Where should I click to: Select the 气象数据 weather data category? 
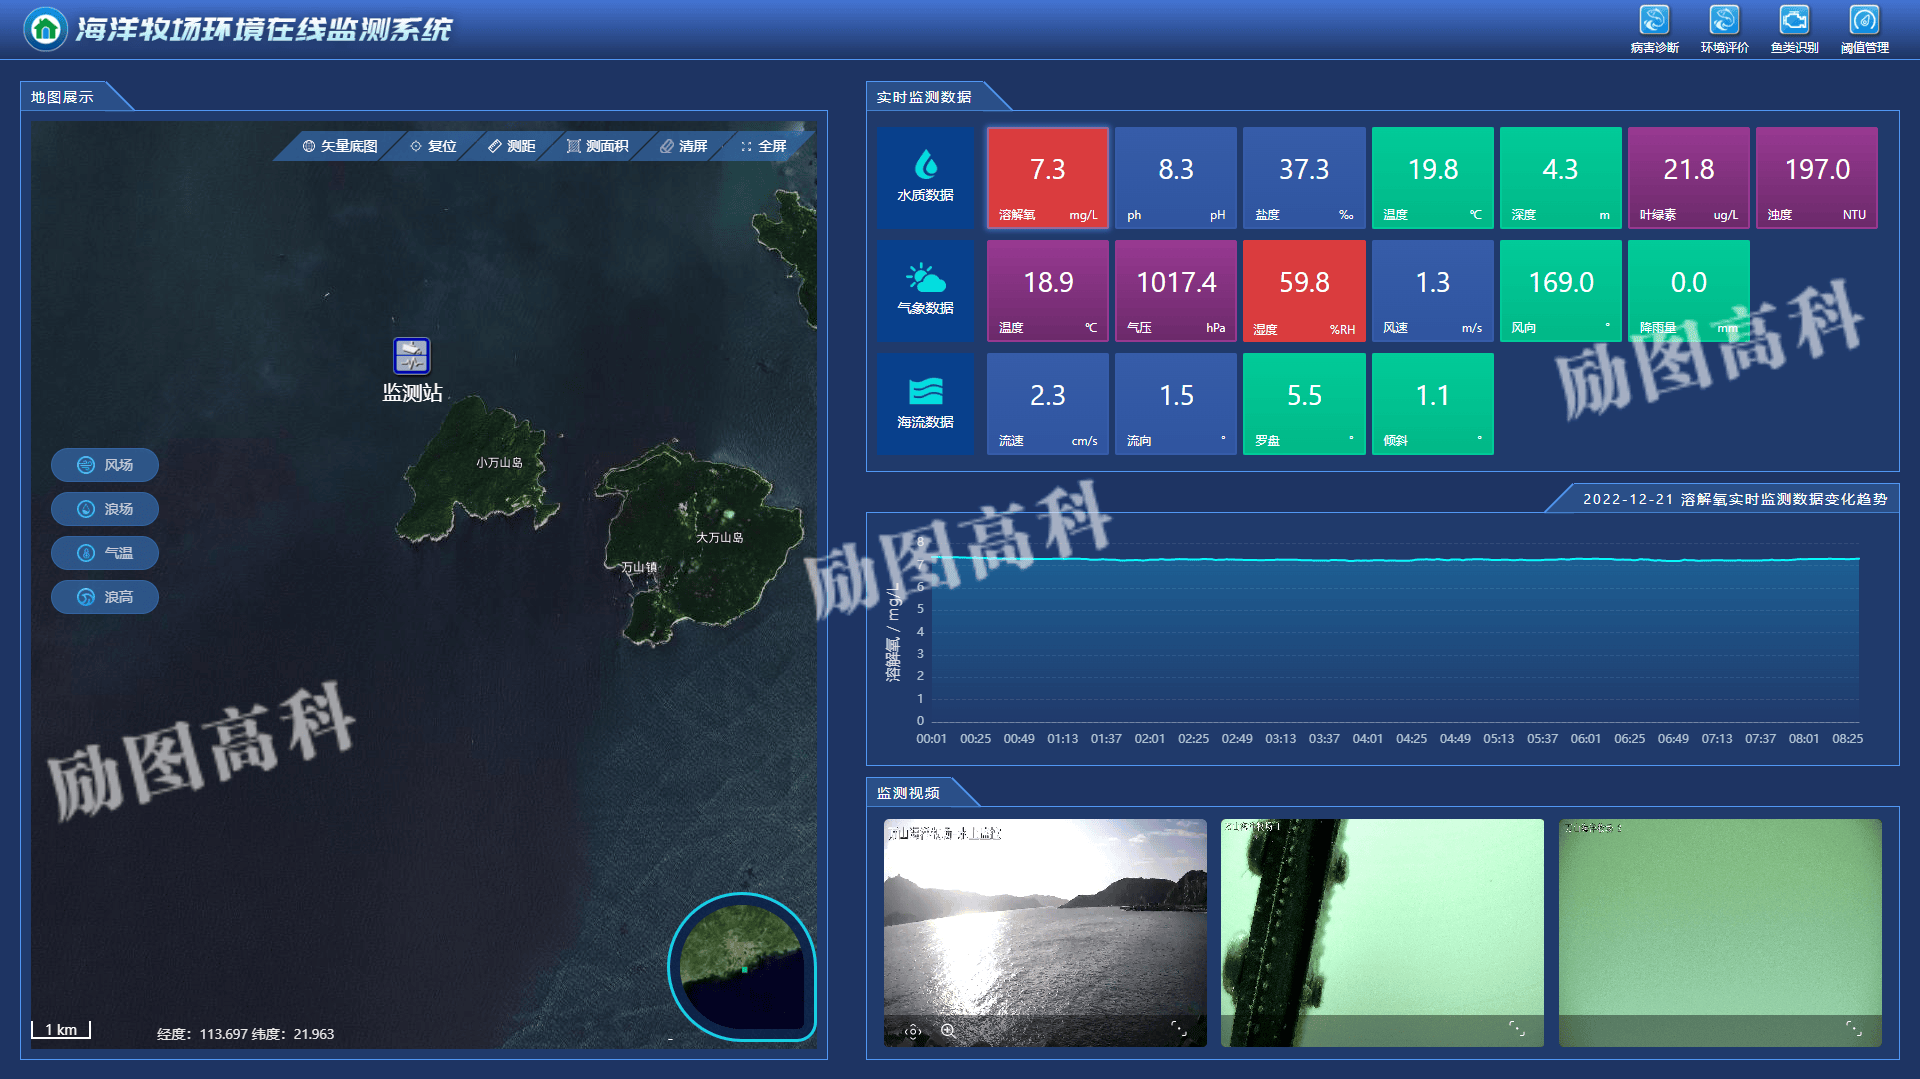coord(925,290)
